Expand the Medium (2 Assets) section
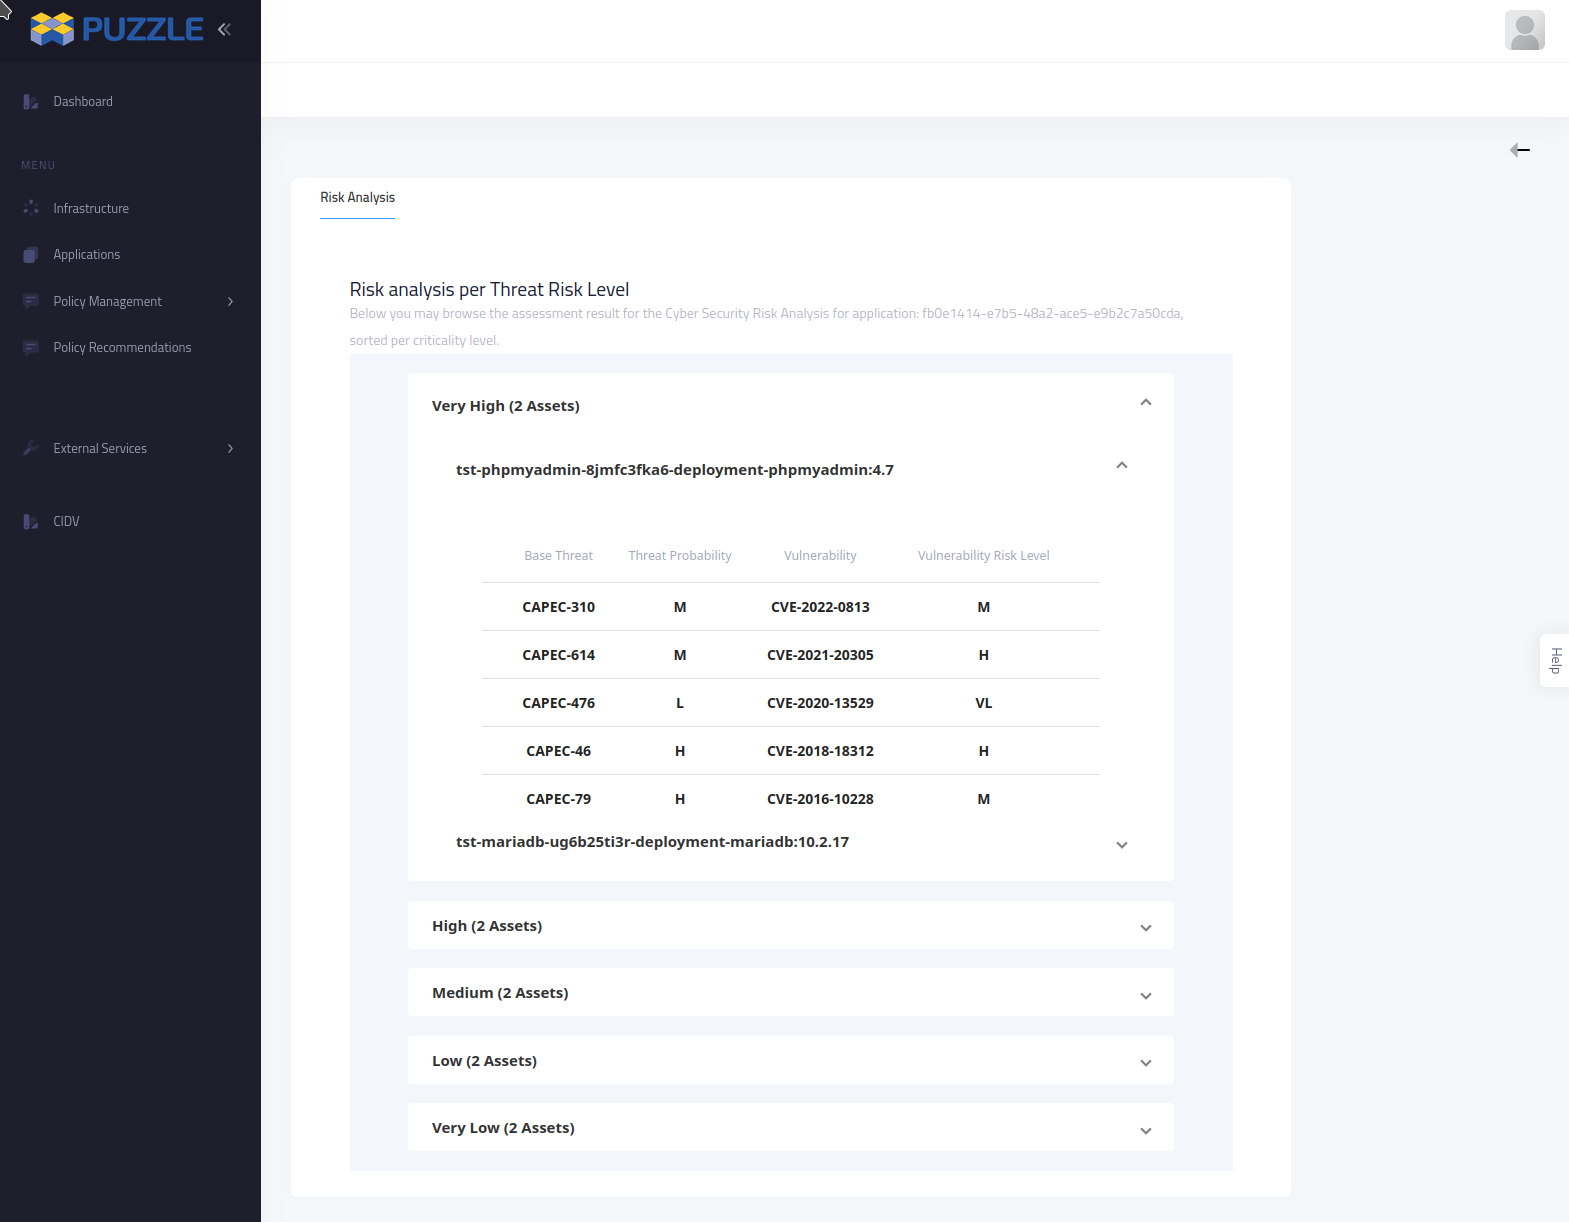Viewport: 1569px width, 1222px height. [1146, 996]
